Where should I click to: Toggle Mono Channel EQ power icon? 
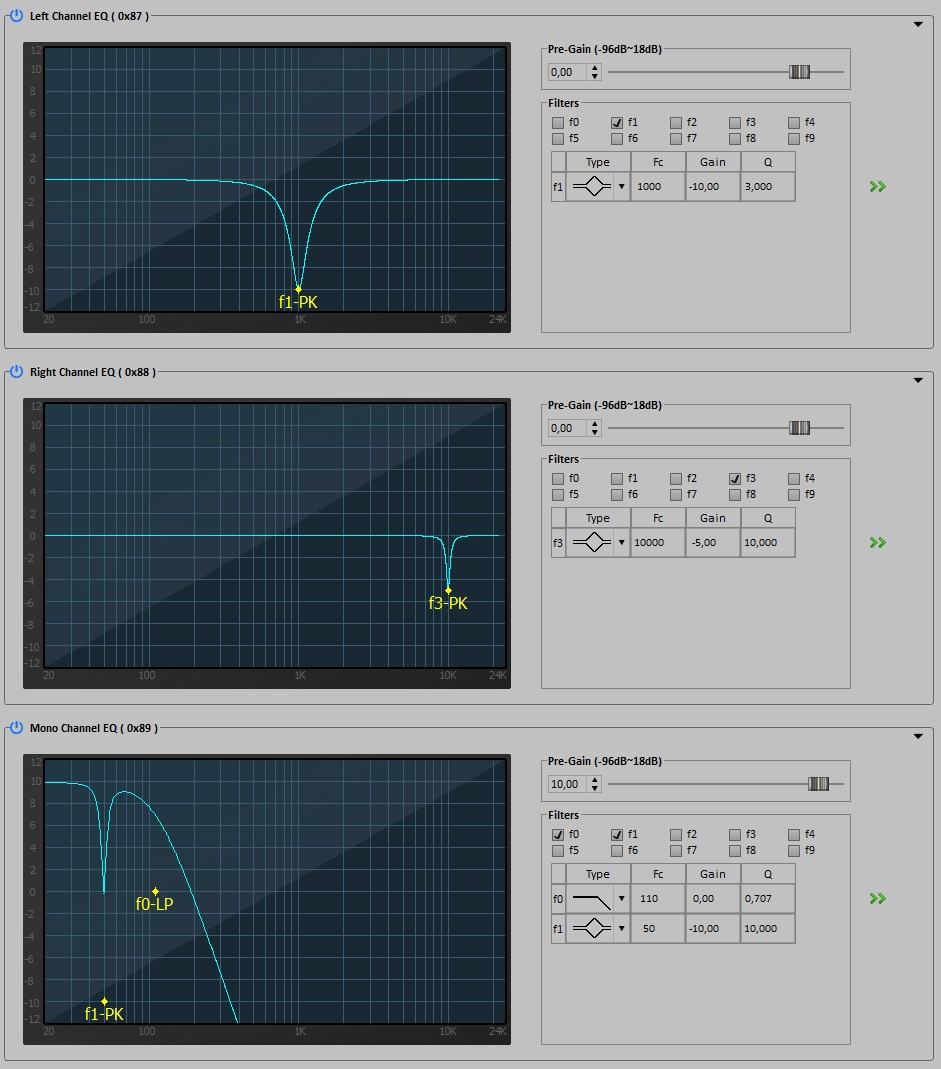[16, 727]
